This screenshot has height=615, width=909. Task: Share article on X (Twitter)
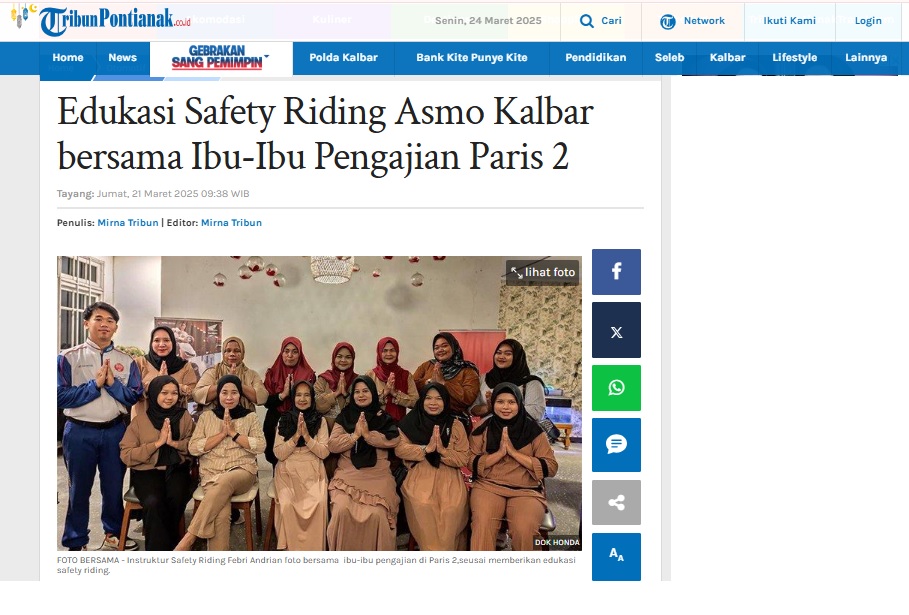pyautogui.click(x=616, y=330)
